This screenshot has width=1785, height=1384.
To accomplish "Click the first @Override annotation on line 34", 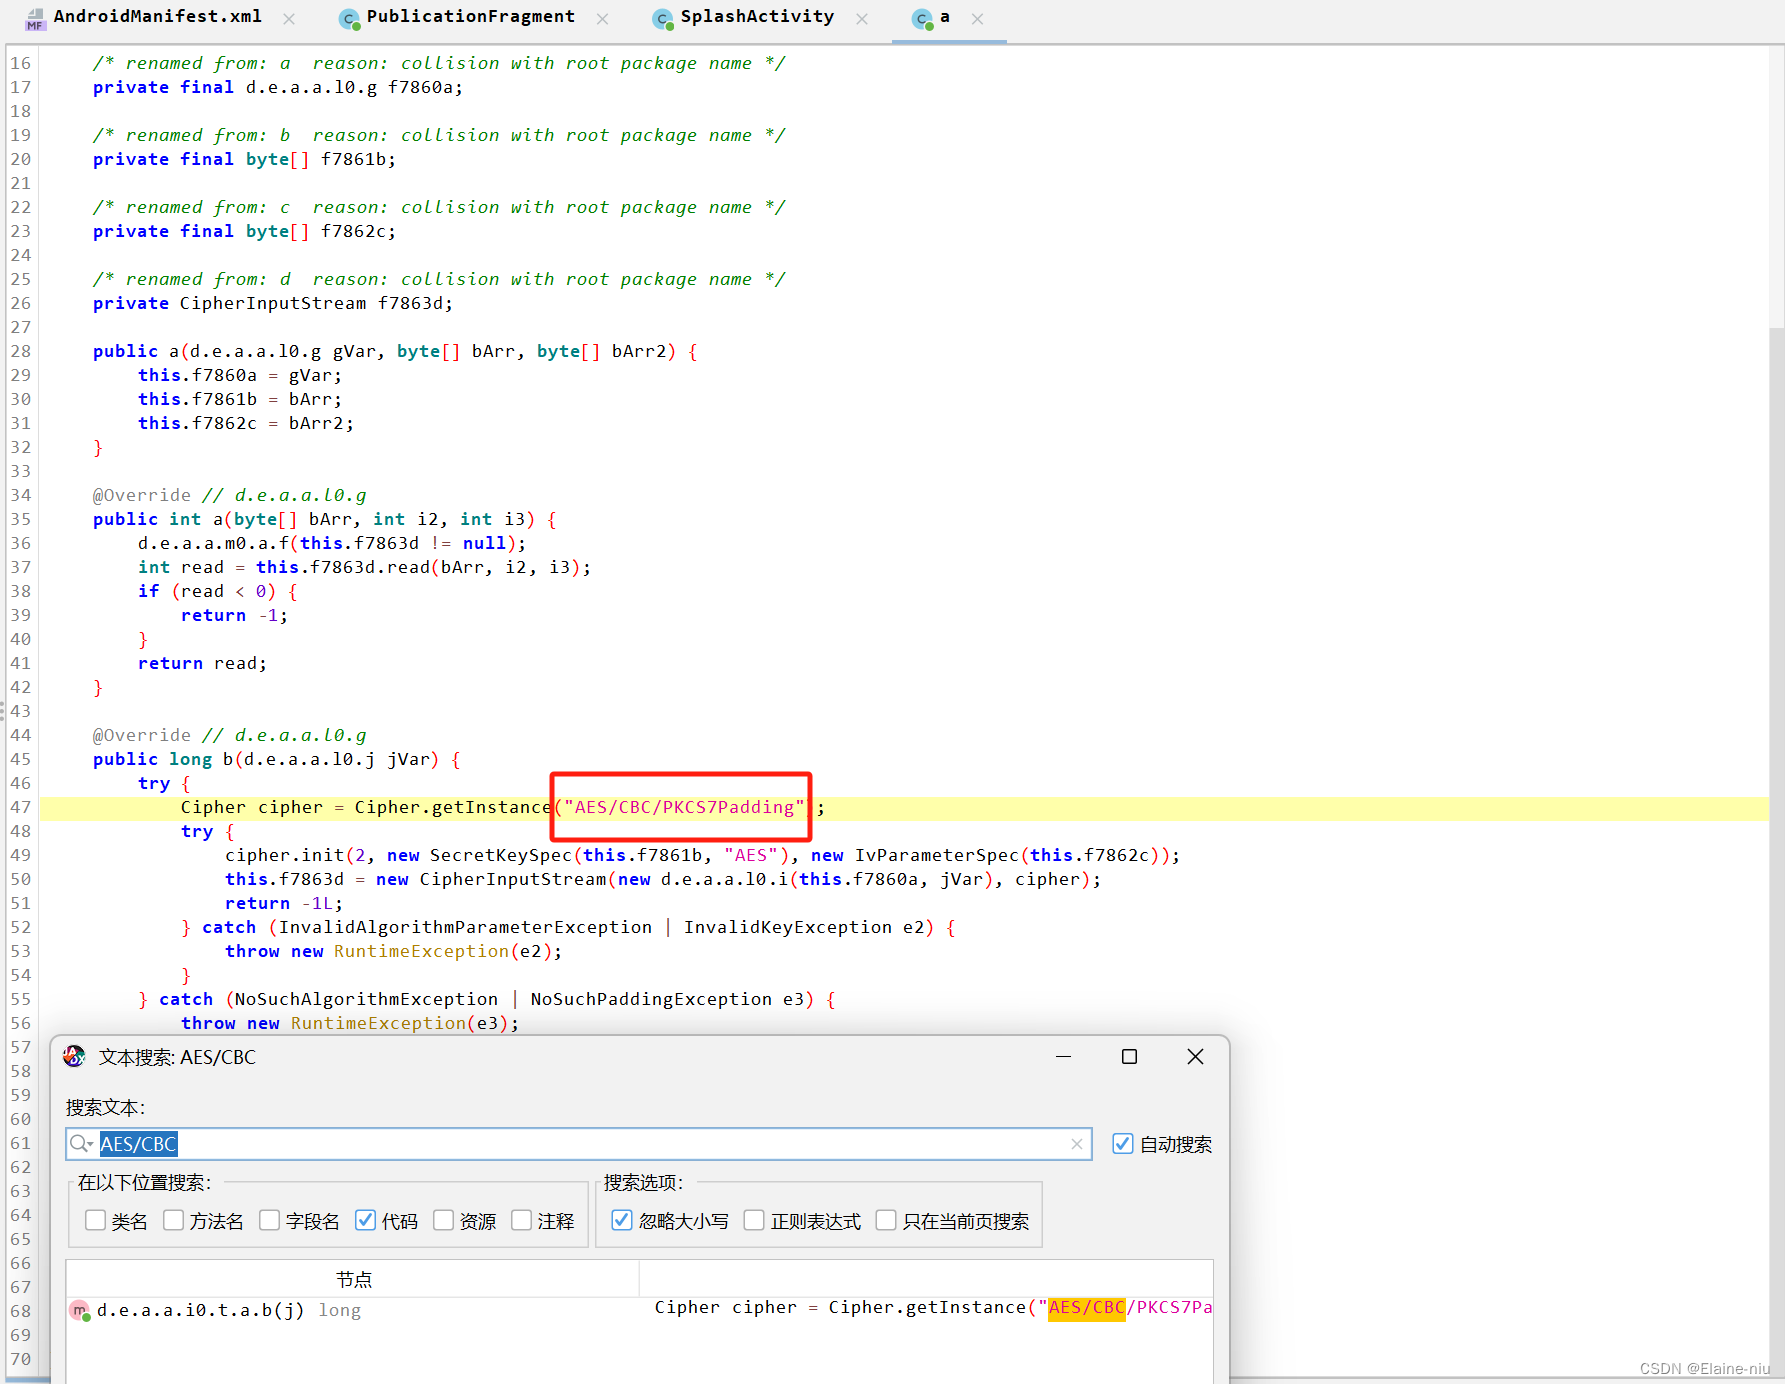I will [142, 495].
